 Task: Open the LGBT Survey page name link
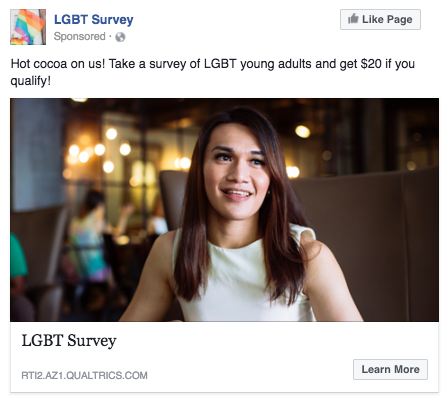pos(94,19)
